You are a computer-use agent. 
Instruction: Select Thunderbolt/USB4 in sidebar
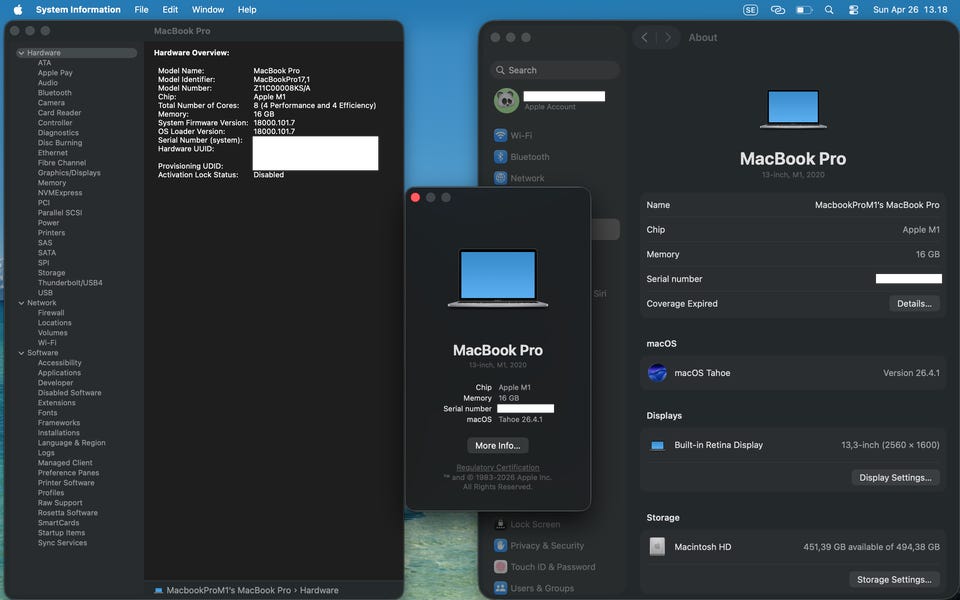coord(70,283)
